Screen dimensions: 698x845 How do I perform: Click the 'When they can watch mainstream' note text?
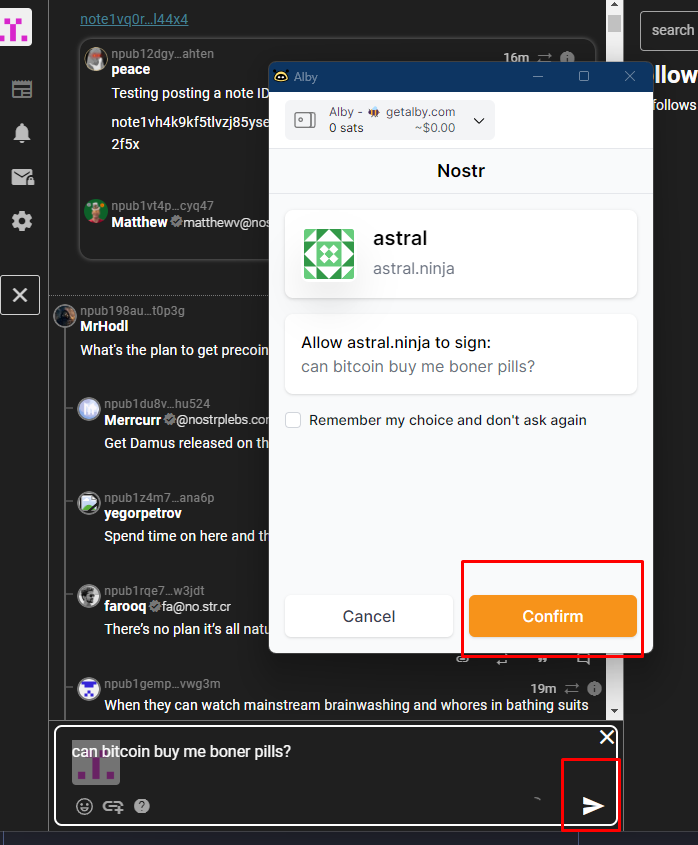(346, 705)
